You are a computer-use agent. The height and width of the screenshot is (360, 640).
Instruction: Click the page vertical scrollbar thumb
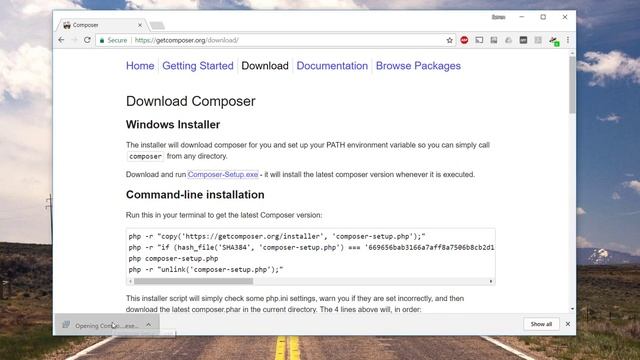[572, 84]
